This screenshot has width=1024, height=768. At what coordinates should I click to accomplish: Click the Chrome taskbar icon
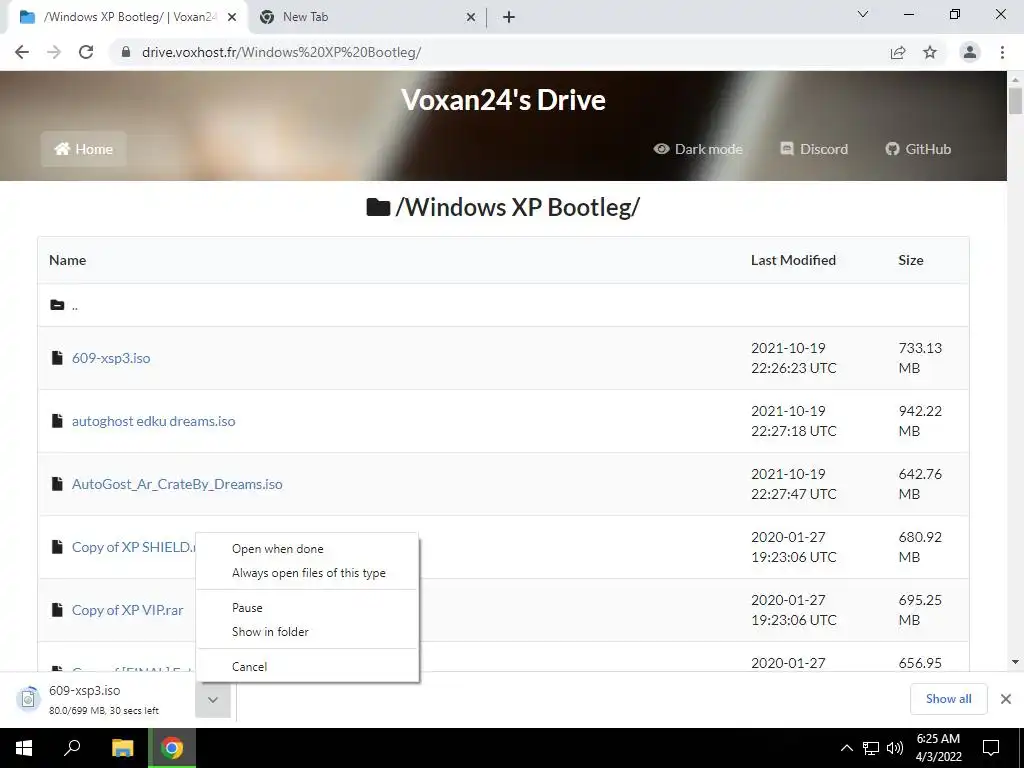tap(172, 748)
